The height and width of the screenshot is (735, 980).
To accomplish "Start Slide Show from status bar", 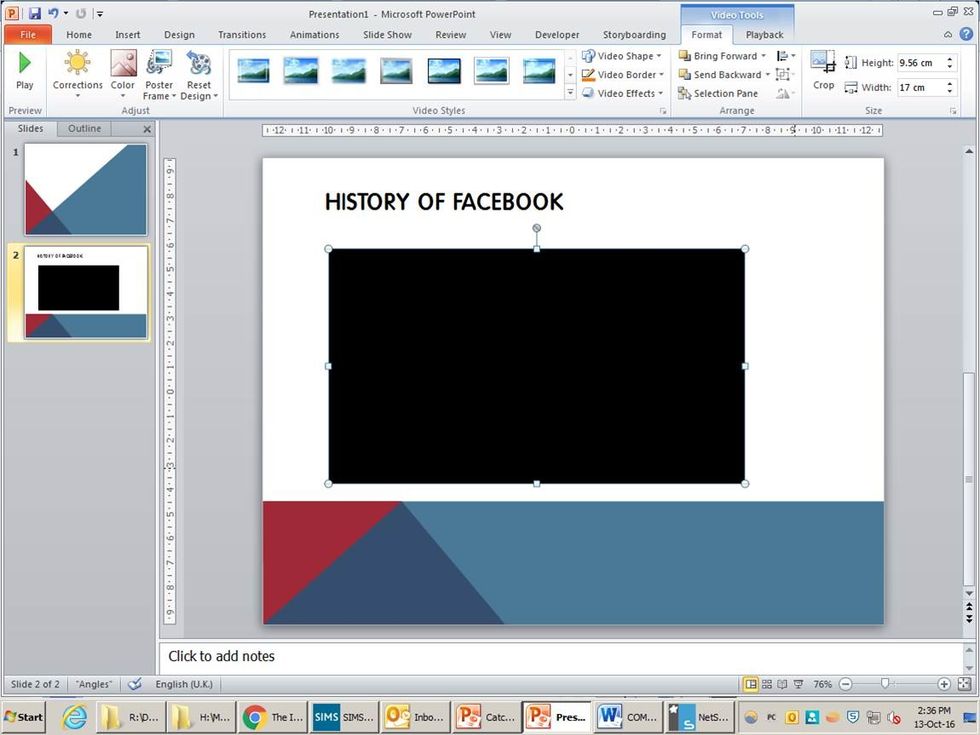I will point(798,684).
